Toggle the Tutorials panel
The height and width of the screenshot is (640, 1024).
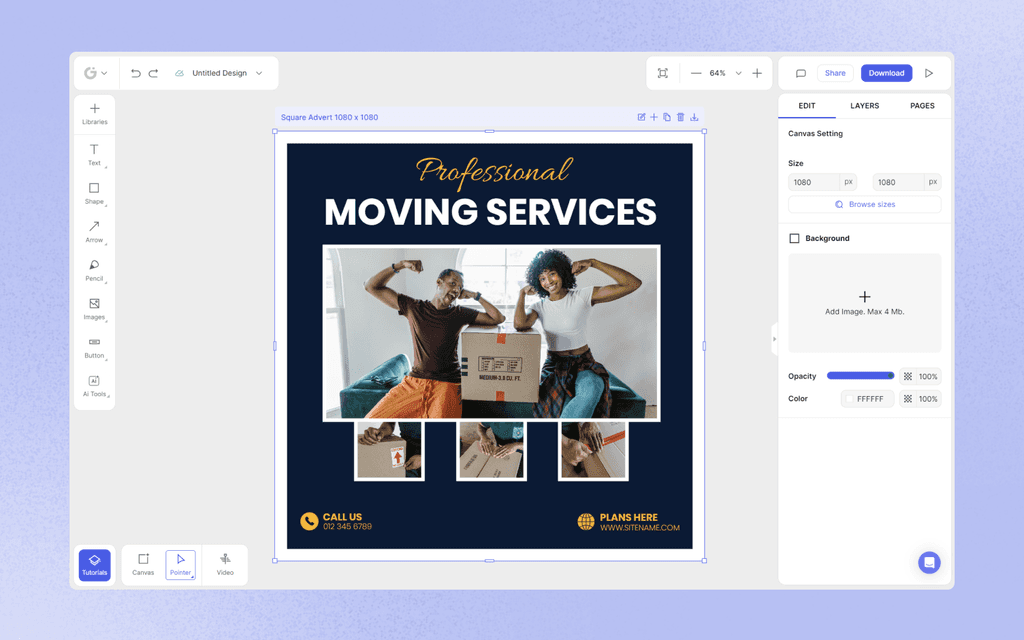point(94,563)
